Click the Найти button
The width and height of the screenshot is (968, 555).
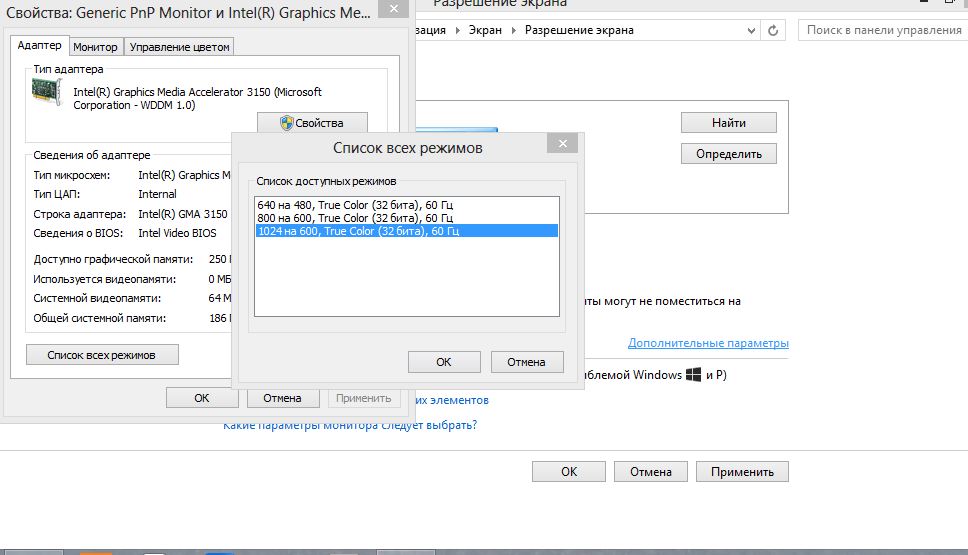tap(729, 123)
